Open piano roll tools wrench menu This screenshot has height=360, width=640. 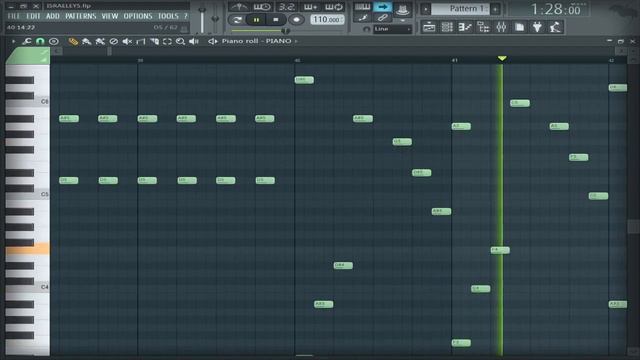tap(27, 41)
